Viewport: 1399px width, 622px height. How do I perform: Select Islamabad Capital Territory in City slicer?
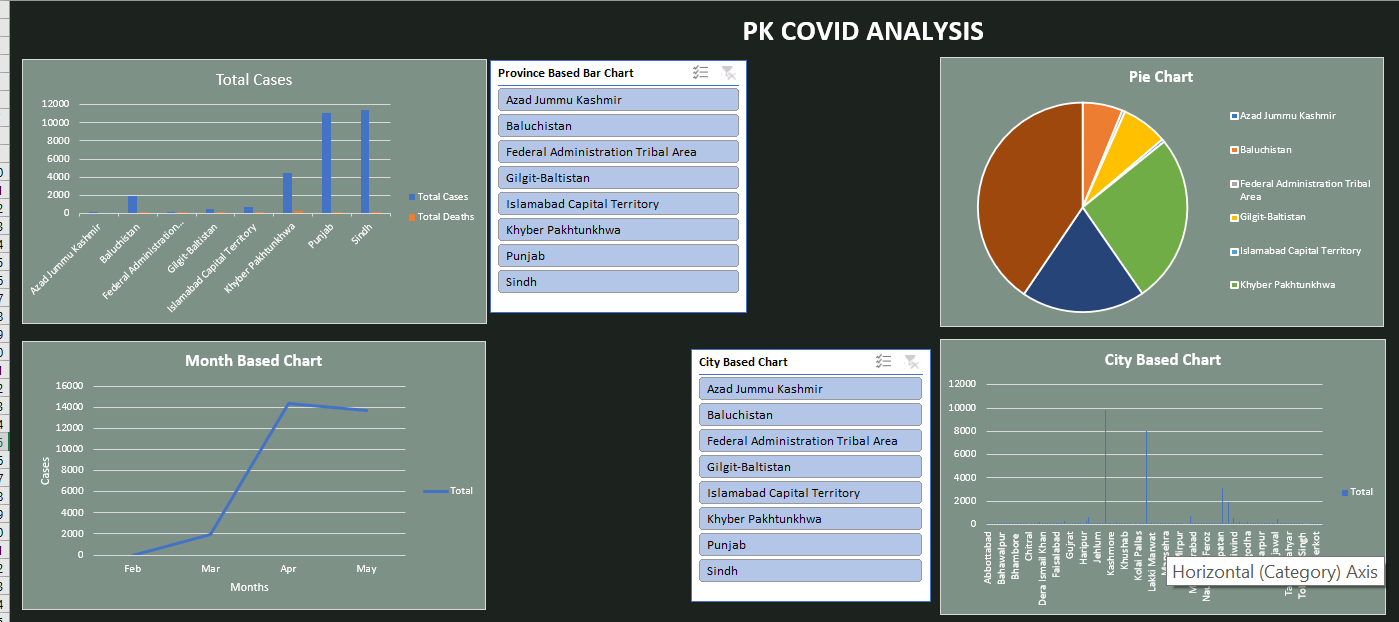coord(810,493)
